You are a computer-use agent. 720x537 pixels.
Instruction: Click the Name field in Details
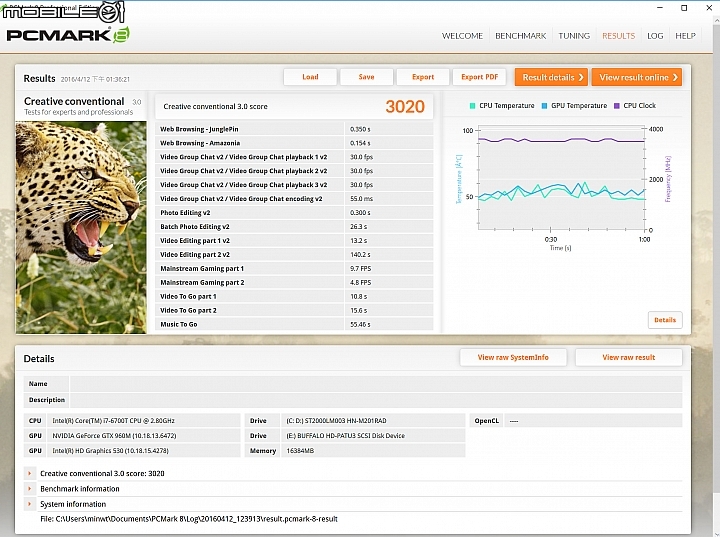[x=376, y=384]
